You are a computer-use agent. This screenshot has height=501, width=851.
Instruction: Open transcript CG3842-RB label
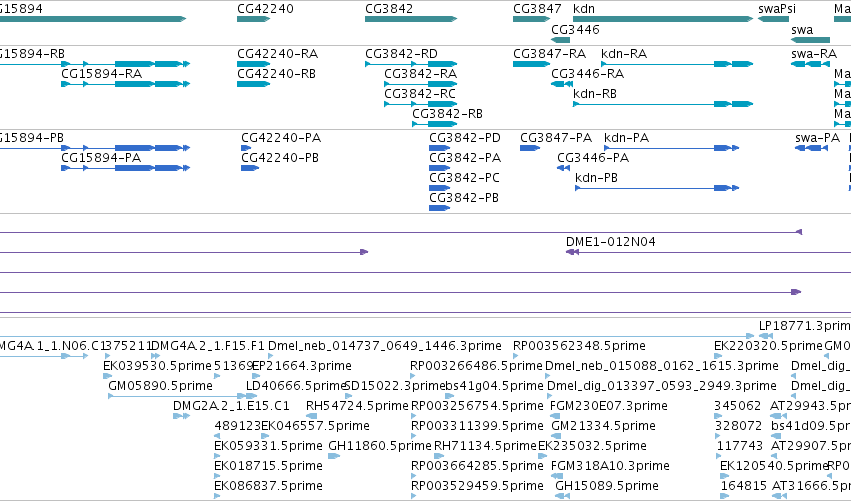447,114
